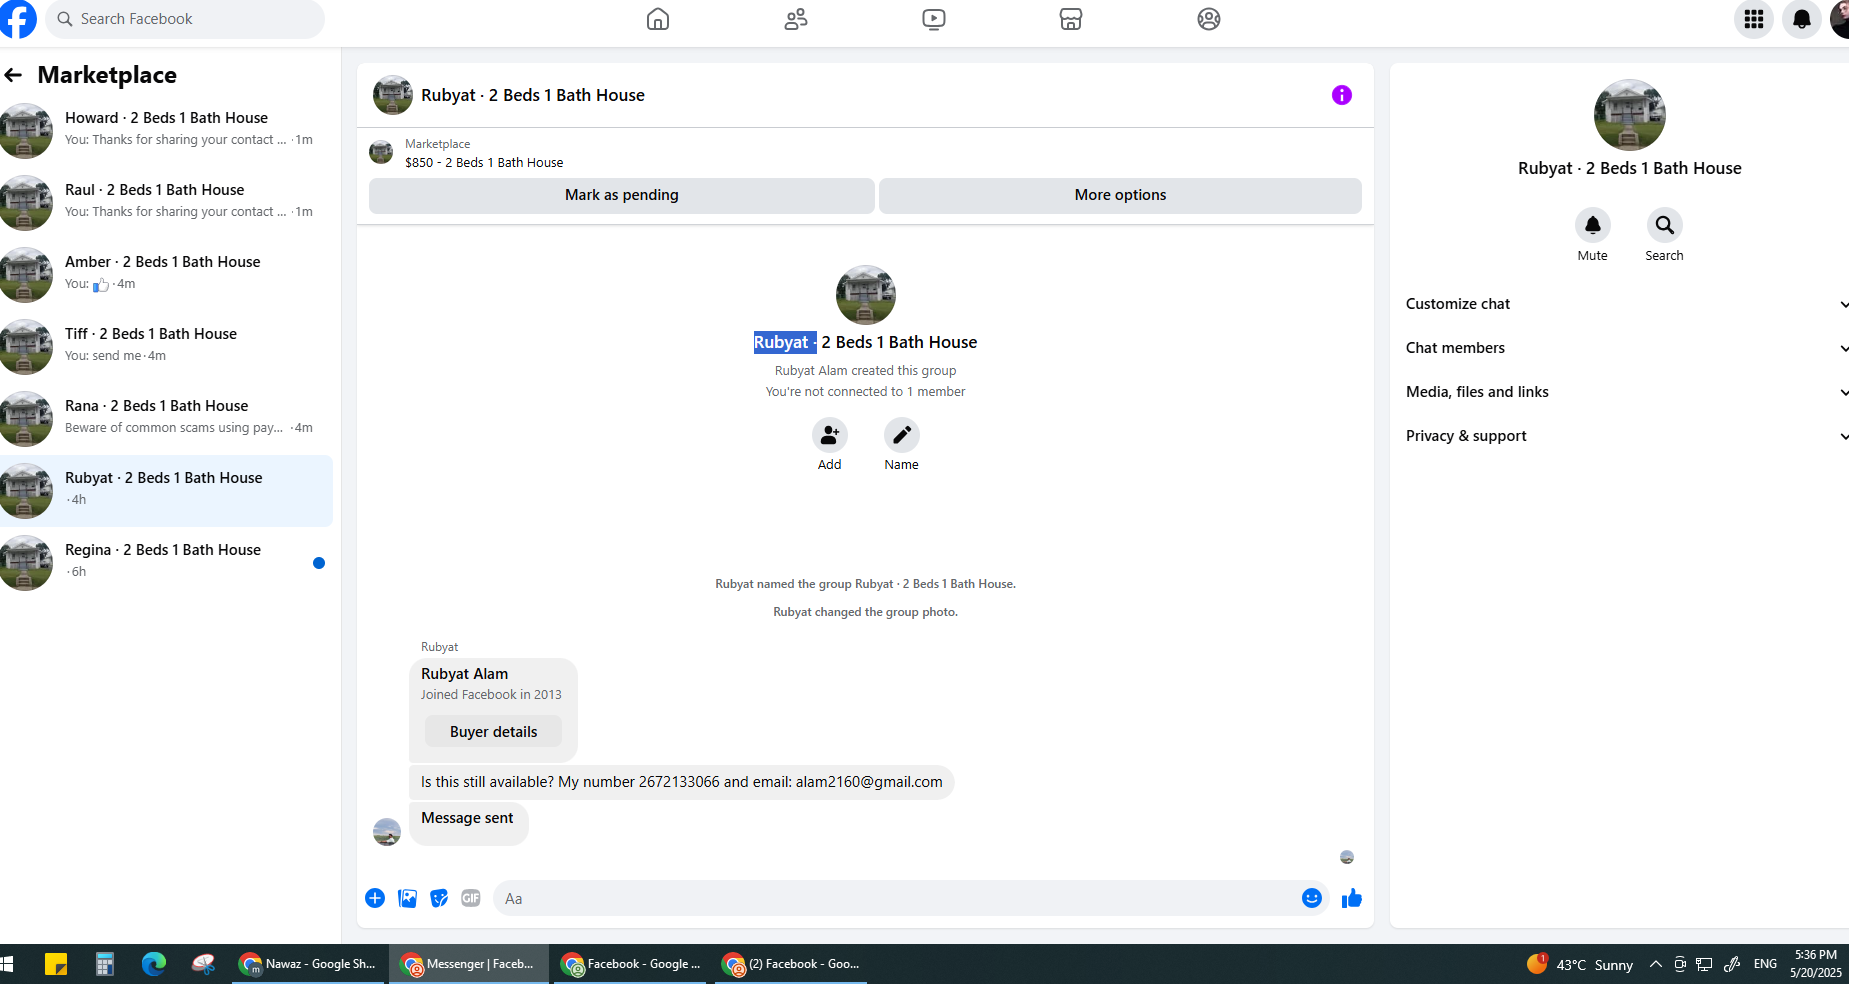1849x984 pixels.
Task: Show hidden system tray icons
Action: [x=1656, y=964]
